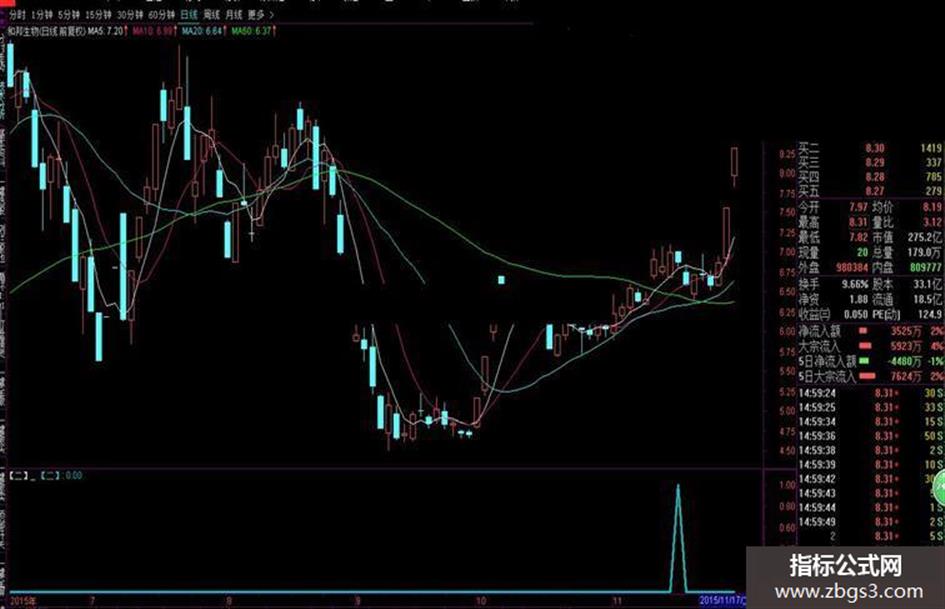Click the 5日大宗流入 value 7624万

(x=906, y=376)
